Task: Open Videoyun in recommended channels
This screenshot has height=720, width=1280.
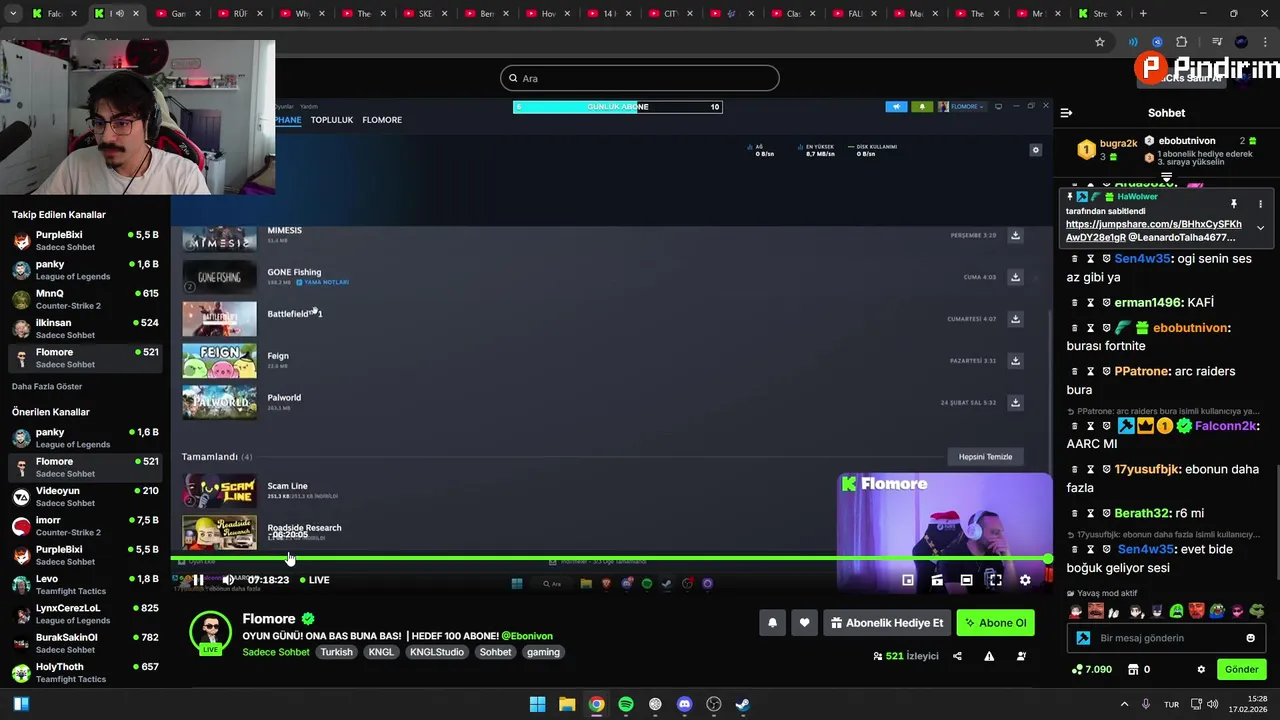Action: 85,496
